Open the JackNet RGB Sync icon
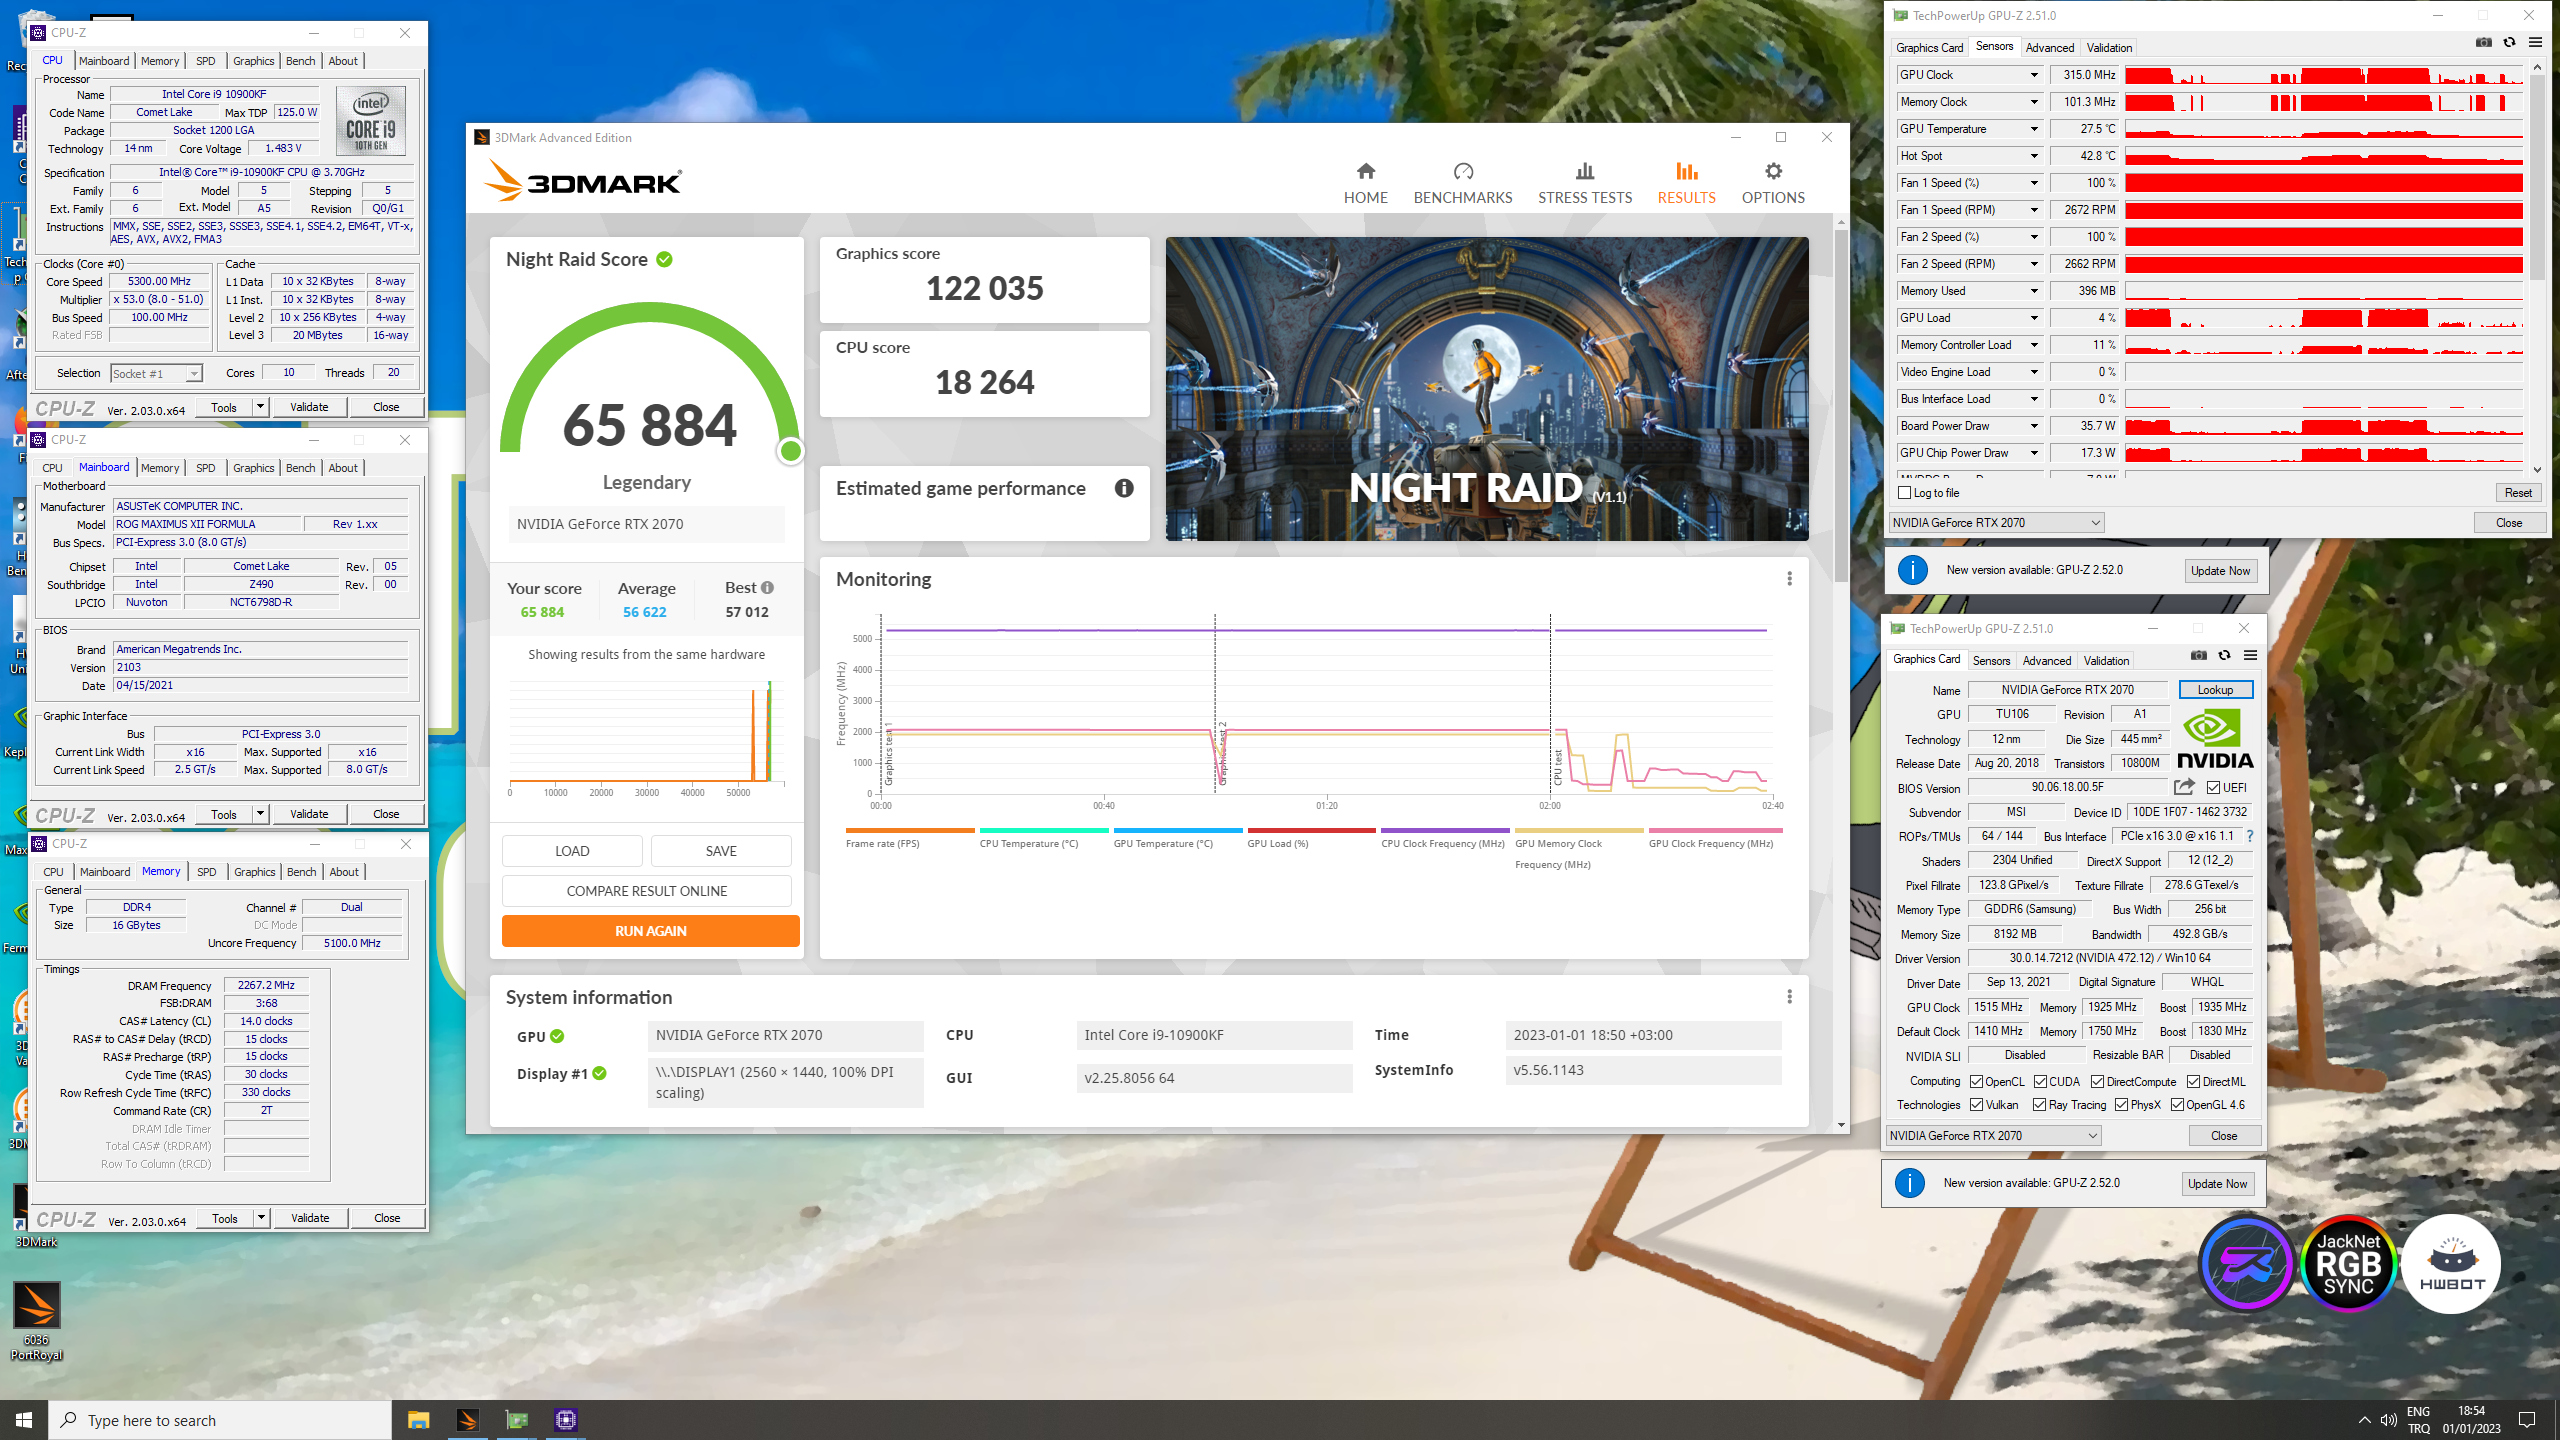Screen dimensions: 2560x1440 pos(2348,1264)
